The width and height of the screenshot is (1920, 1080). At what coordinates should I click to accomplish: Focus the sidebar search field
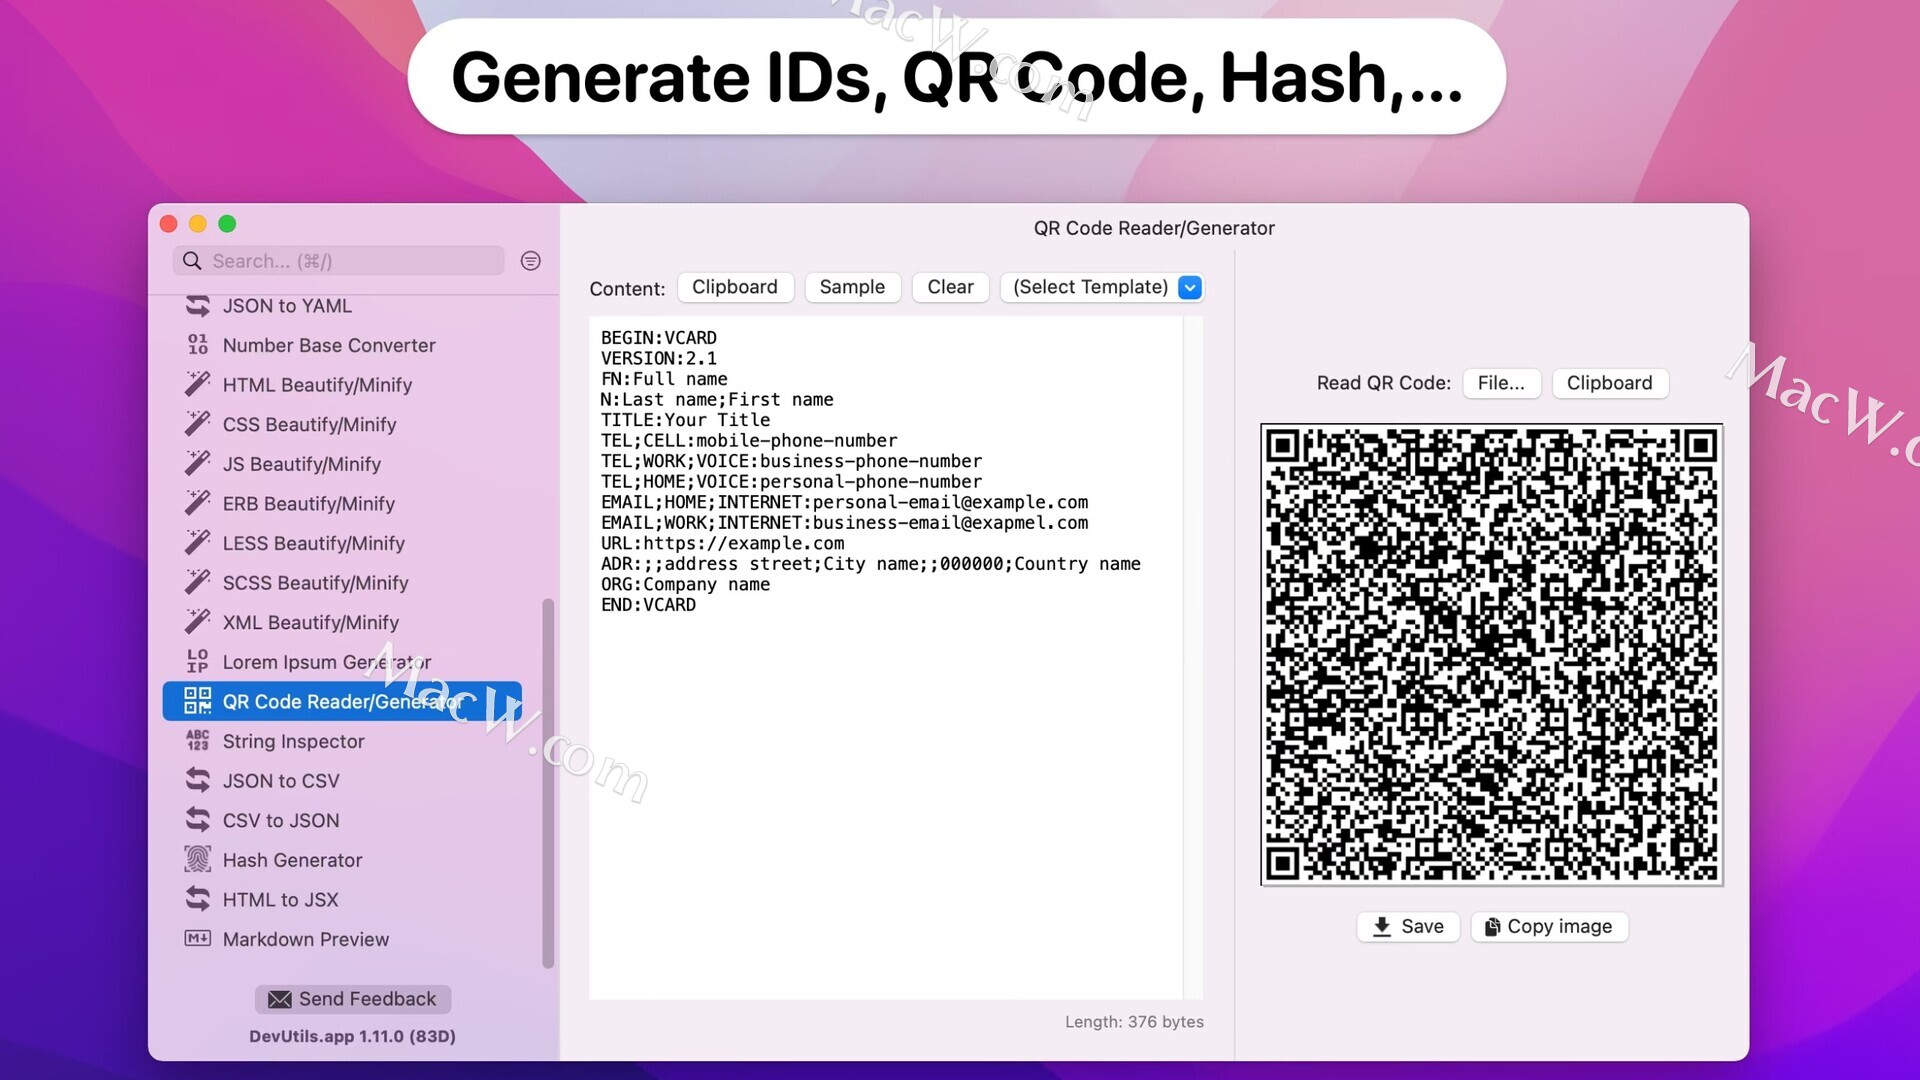coord(350,261)
